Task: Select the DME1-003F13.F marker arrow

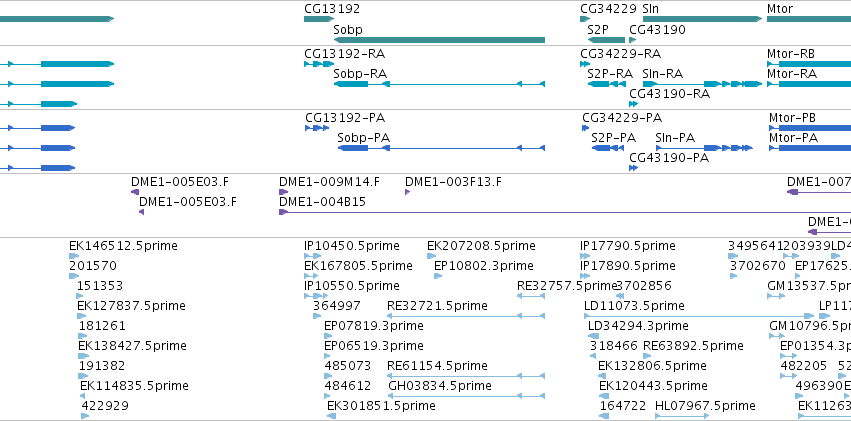Action: (x=408, y=192)
